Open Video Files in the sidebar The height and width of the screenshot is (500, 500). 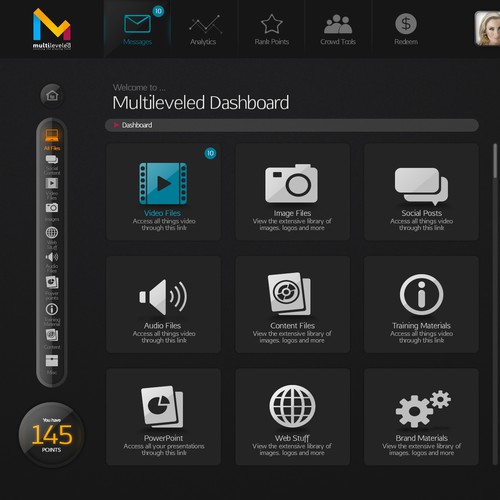(x=52, y=188)
